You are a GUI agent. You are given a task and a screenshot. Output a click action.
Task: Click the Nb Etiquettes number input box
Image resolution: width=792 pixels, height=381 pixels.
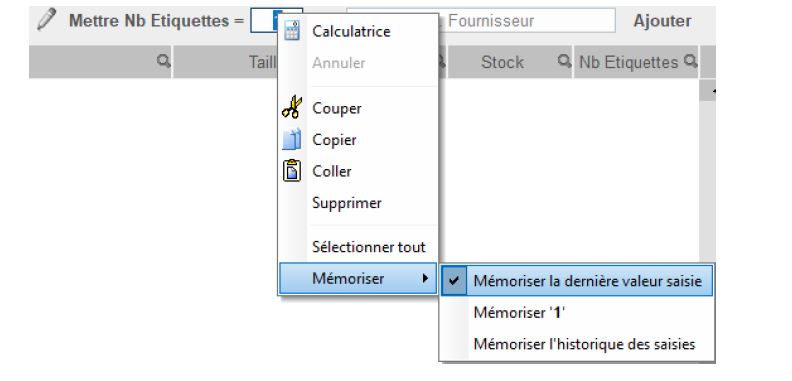pyautogui.click(x=265, y=21)
